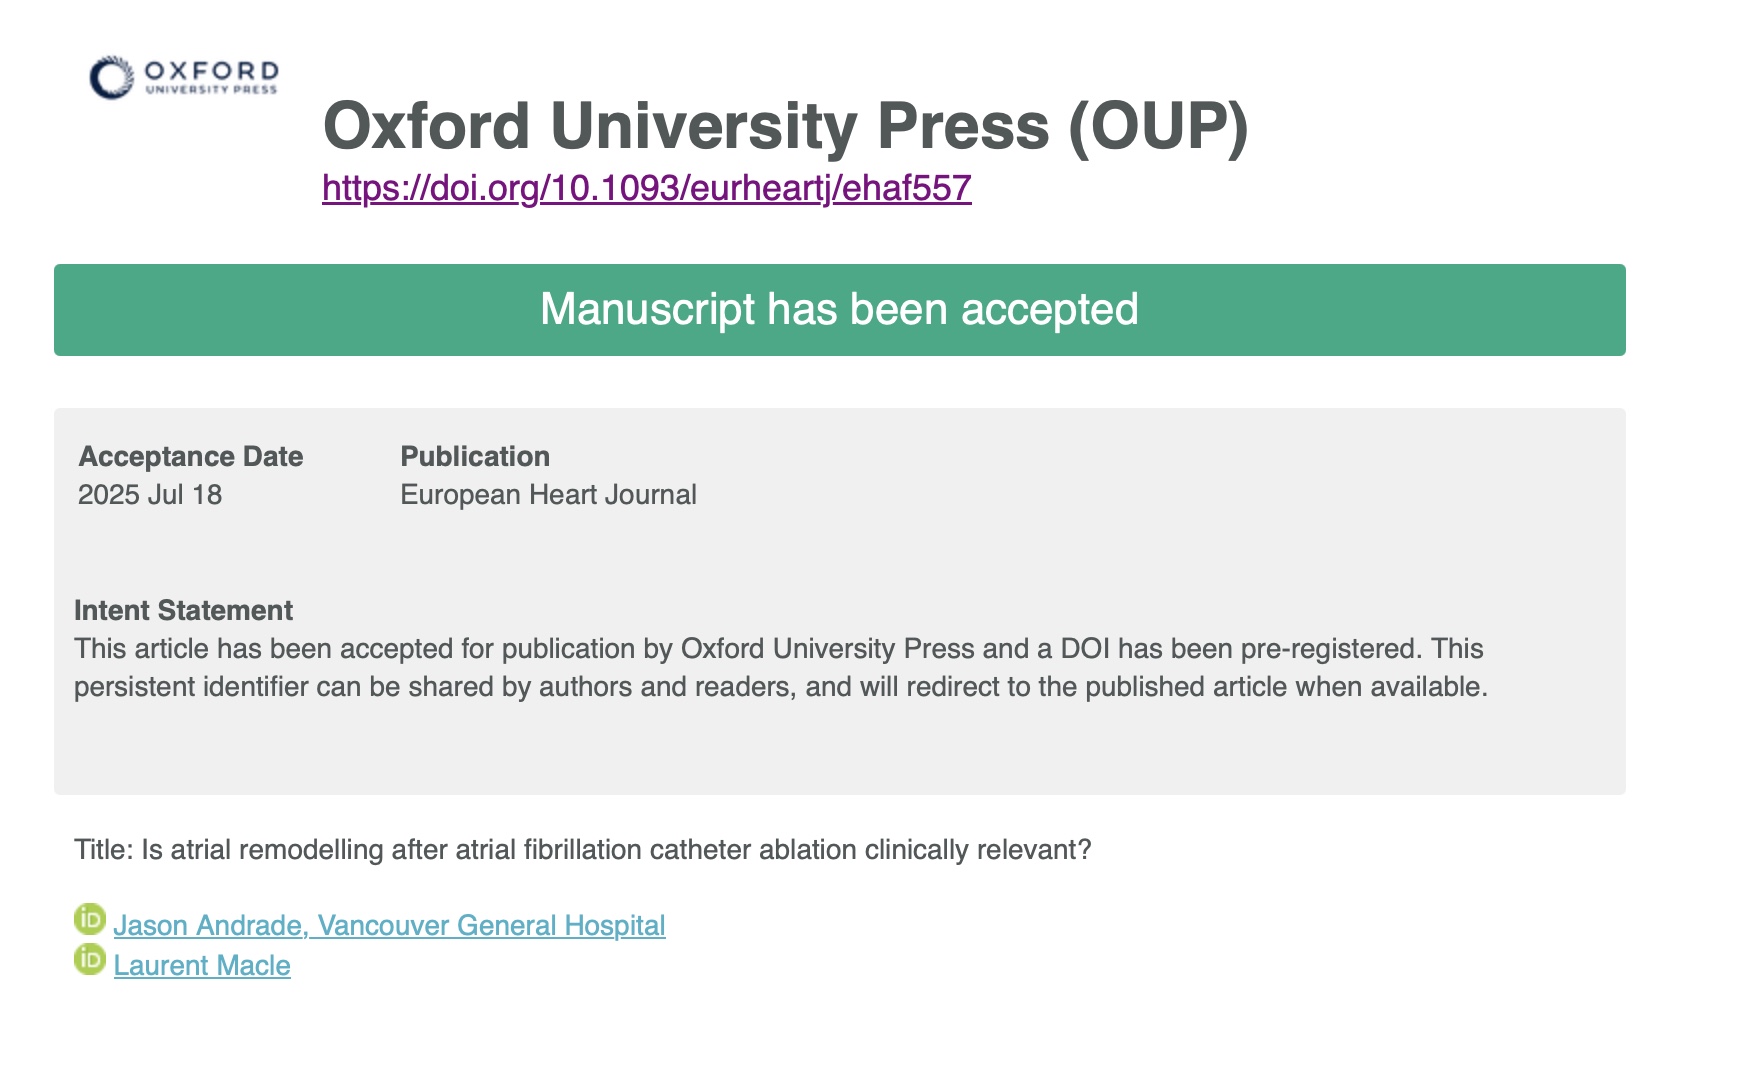Click the Intent Statement heading
Image resolution: width=1762 pixels, height=1076 pixels.
(x=183, y=610)
